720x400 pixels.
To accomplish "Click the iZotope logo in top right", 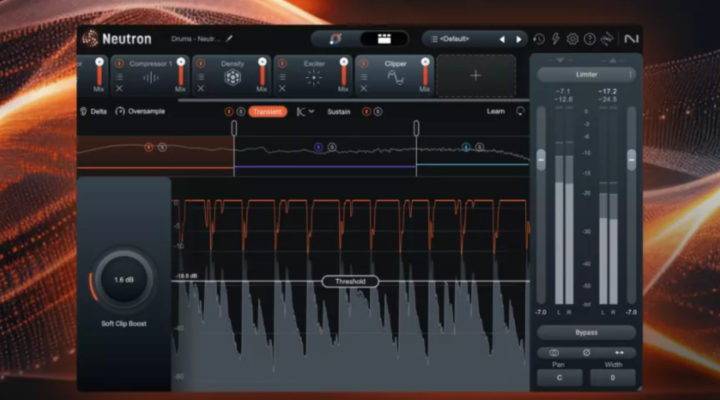I will (x=631, y=39).
